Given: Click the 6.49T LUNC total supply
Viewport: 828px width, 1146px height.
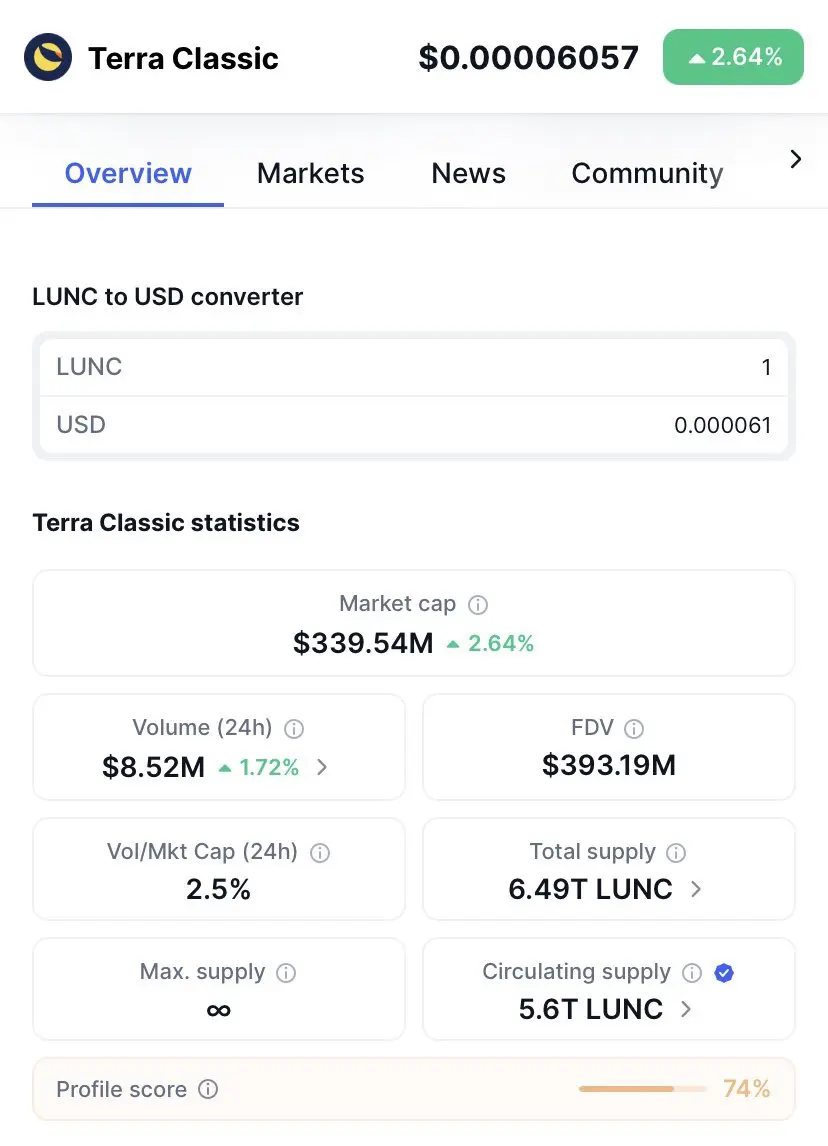Looking at the screenshot, I should pyautogui.click(x=590, y=889).
